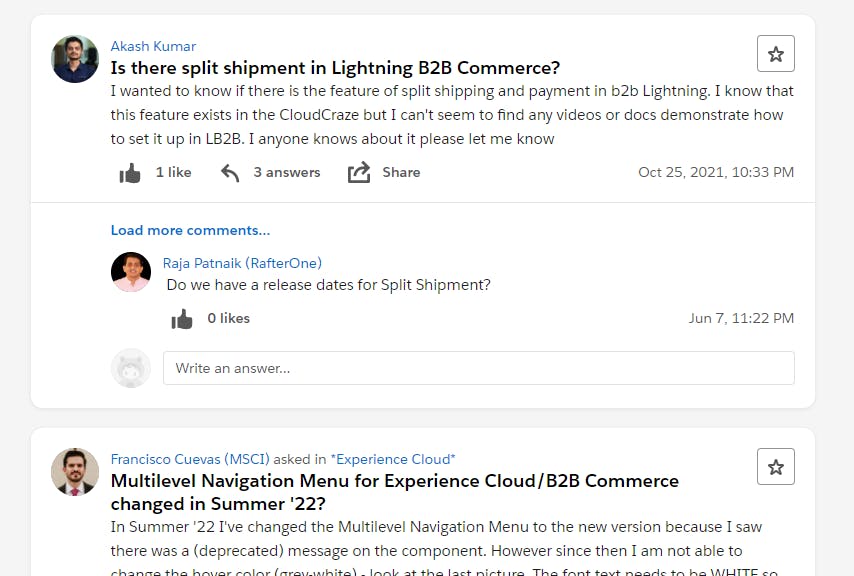
Task: Like Akash Kumar's post with thumbs-up icon
Action: 130,173
